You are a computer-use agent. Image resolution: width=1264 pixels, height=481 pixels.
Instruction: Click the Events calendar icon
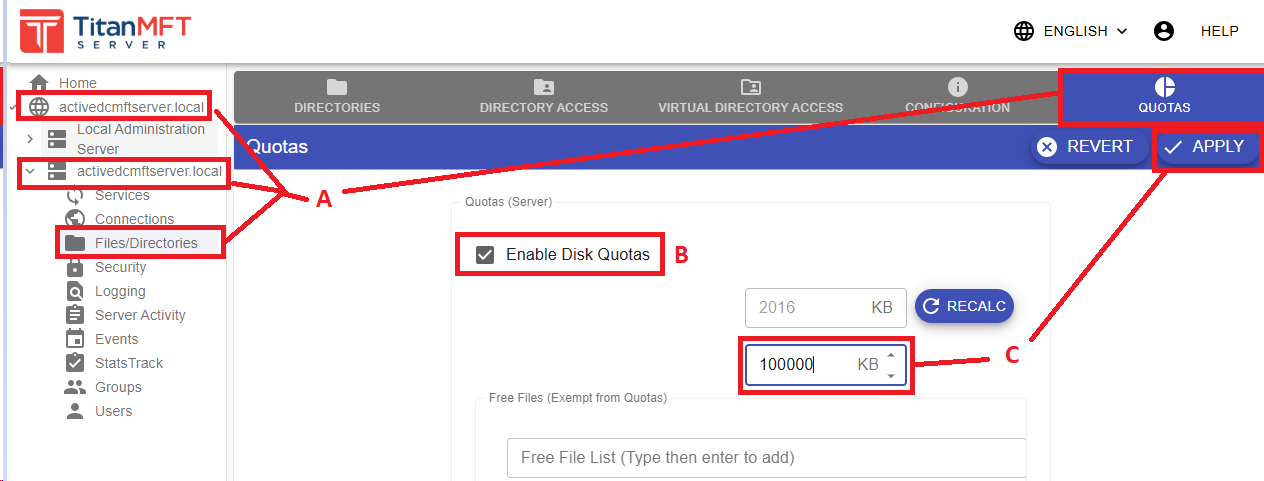tap(75, 339)
